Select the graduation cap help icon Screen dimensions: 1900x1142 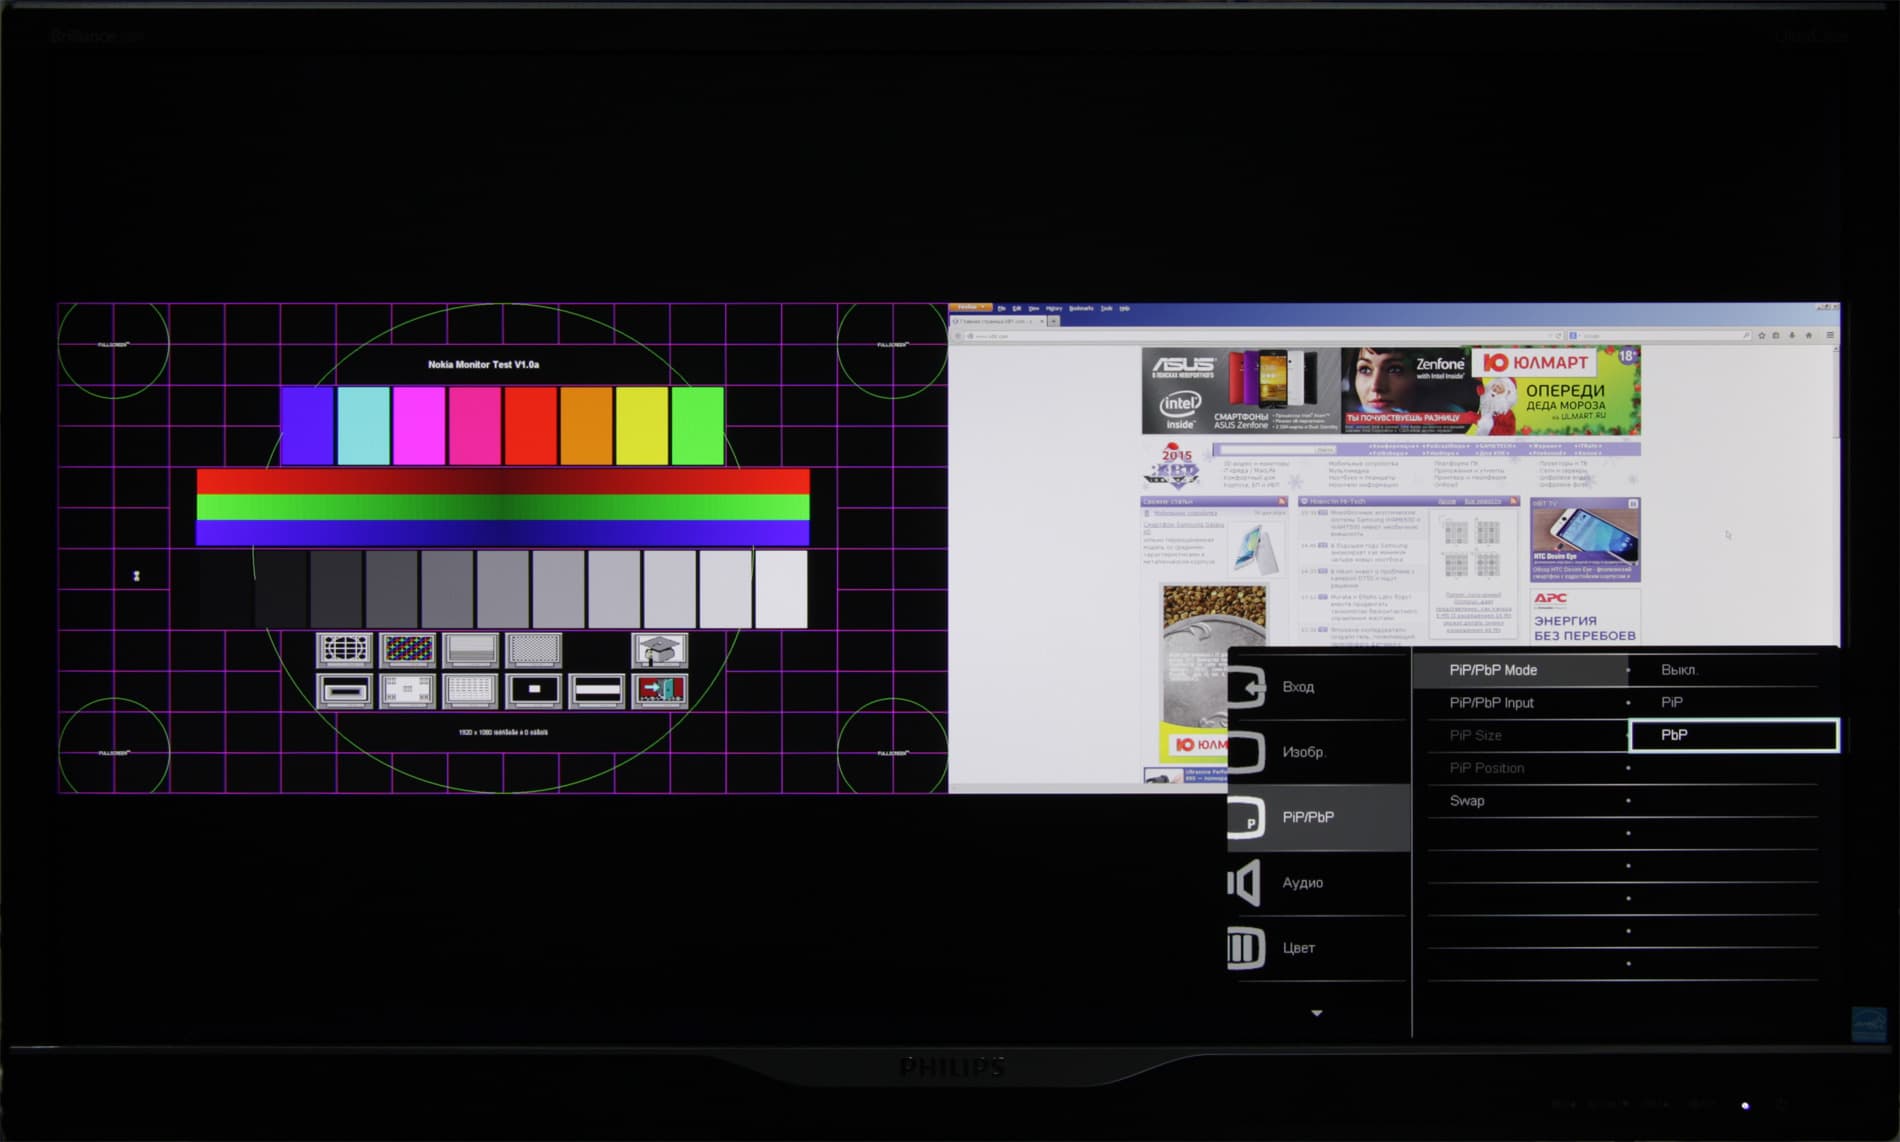click(659, 650)
